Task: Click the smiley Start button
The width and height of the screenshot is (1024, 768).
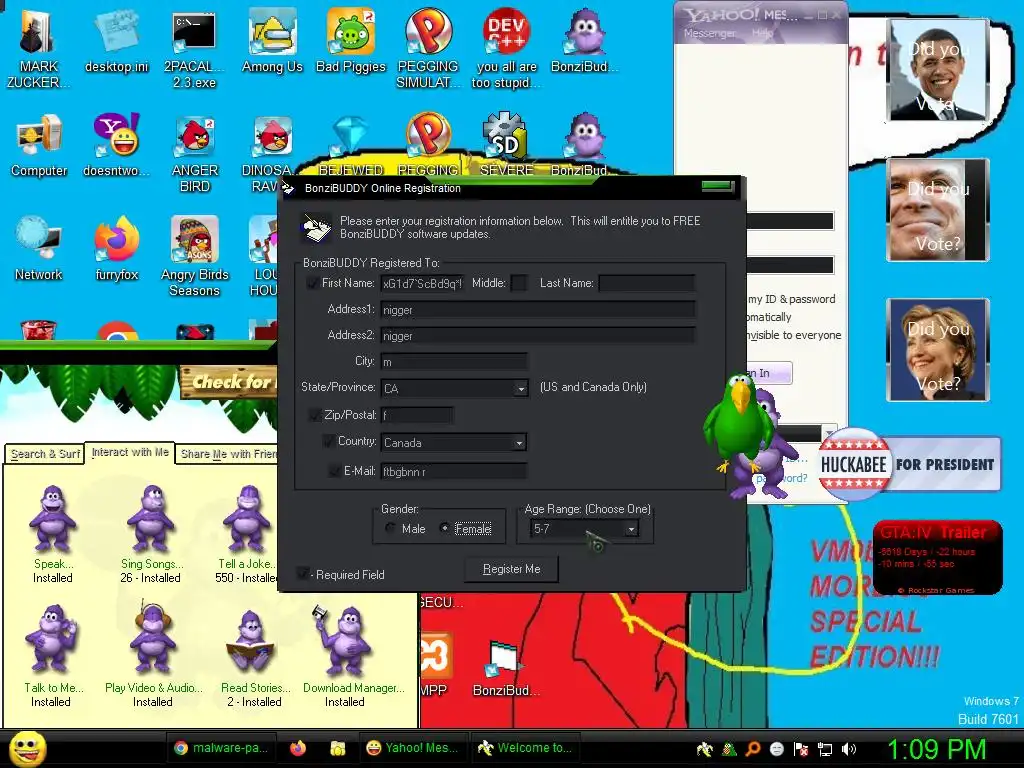Action: (27, 748)
